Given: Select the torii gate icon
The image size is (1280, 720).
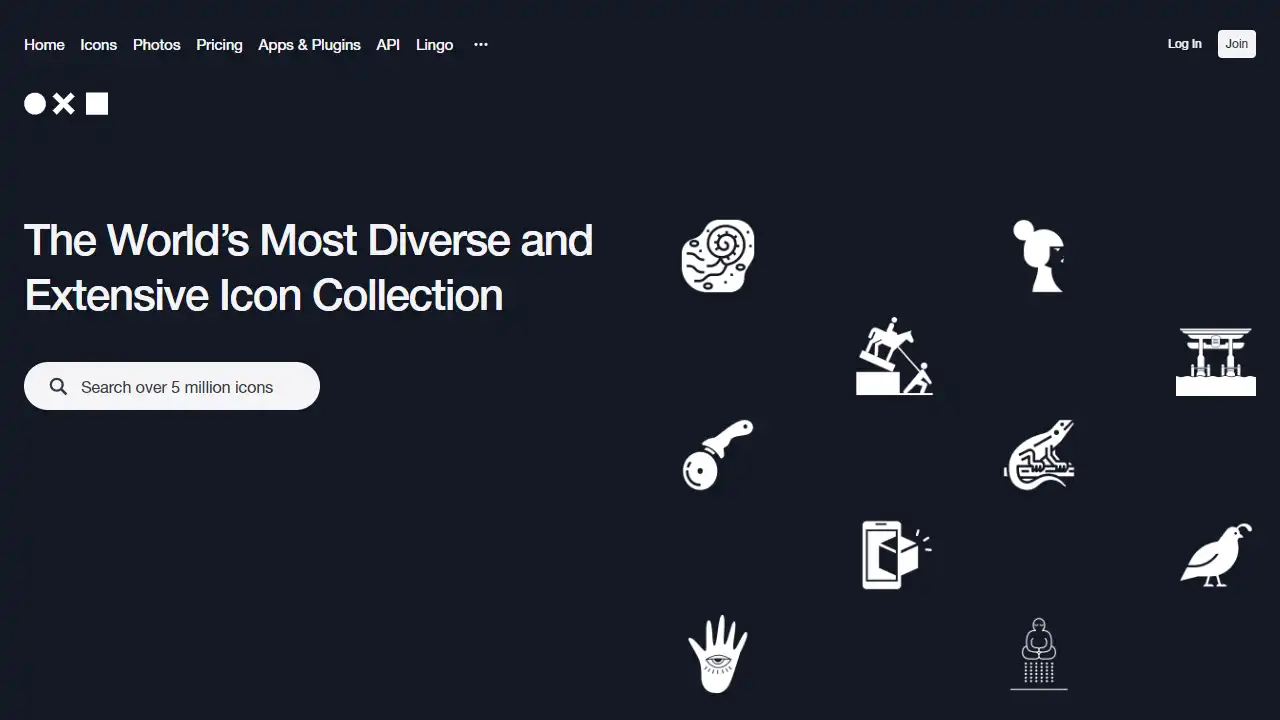Looking at the screenshot, I should click(x=1215, y=360).
